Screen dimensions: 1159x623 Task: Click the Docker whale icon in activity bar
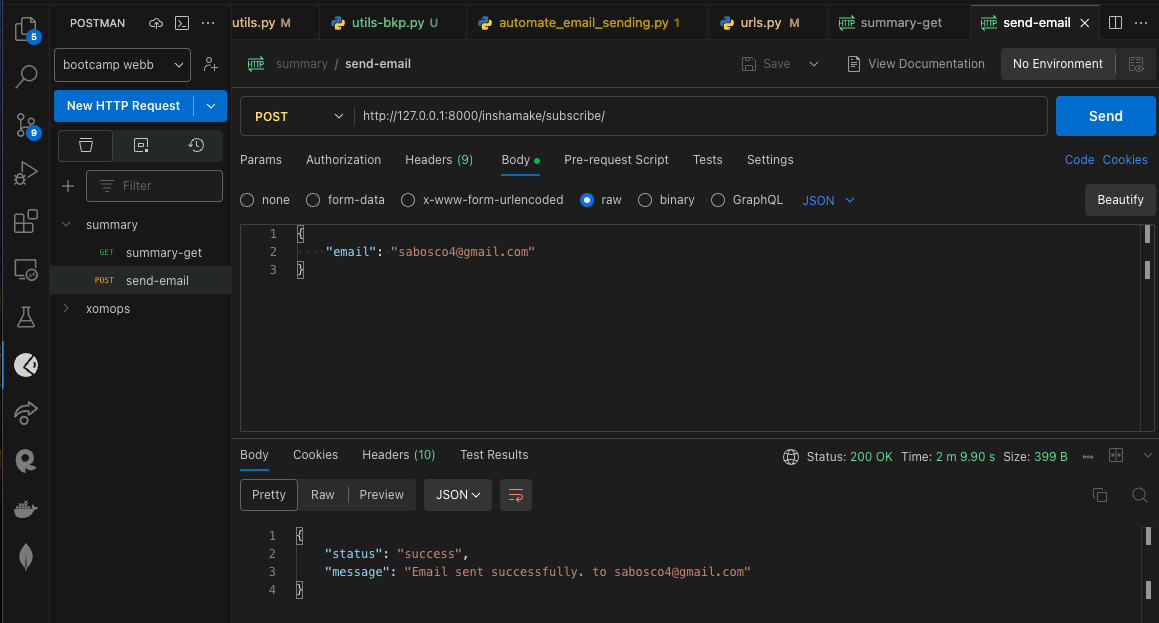tap(26, 509)
